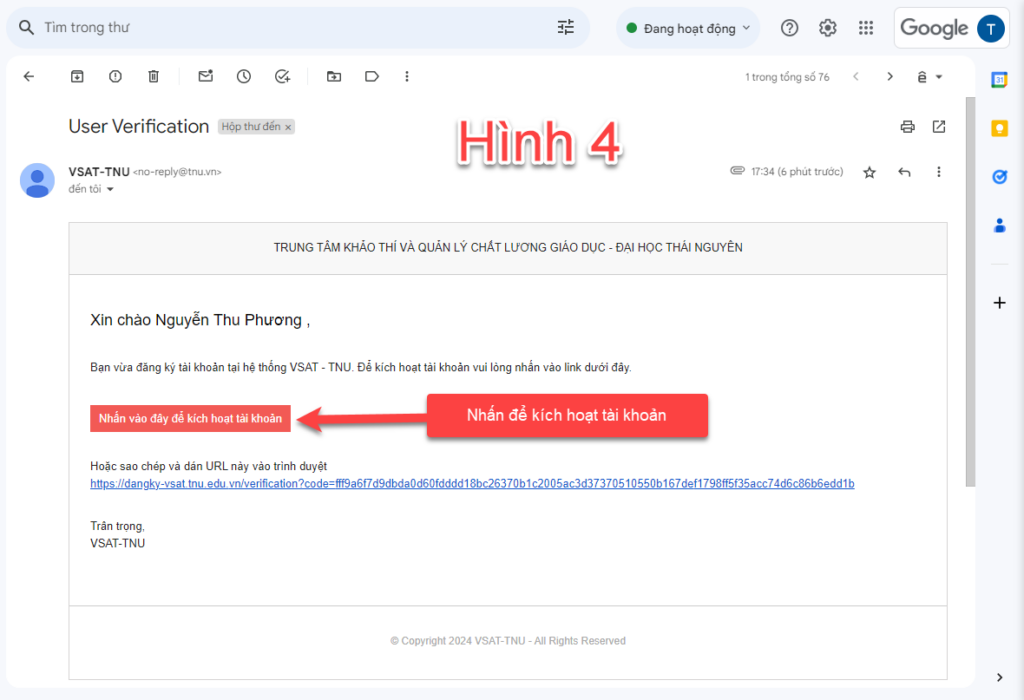Open the Move to folder icon
This screenshot has width=1024, height=700.
pyautogui.click(x=334, y=76)
